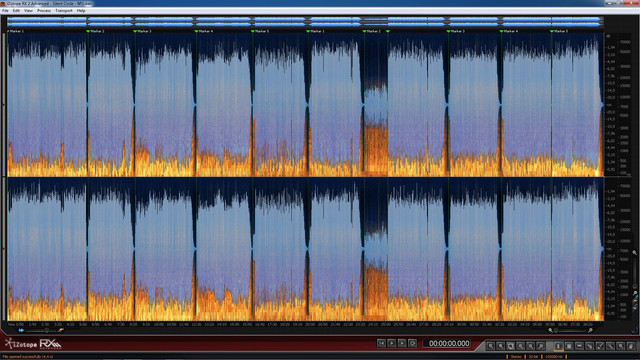The height and width of the screenshot is (360, 640).
Task: Select the time-frequency rectangle selection tool
Action: coord(569,346)
